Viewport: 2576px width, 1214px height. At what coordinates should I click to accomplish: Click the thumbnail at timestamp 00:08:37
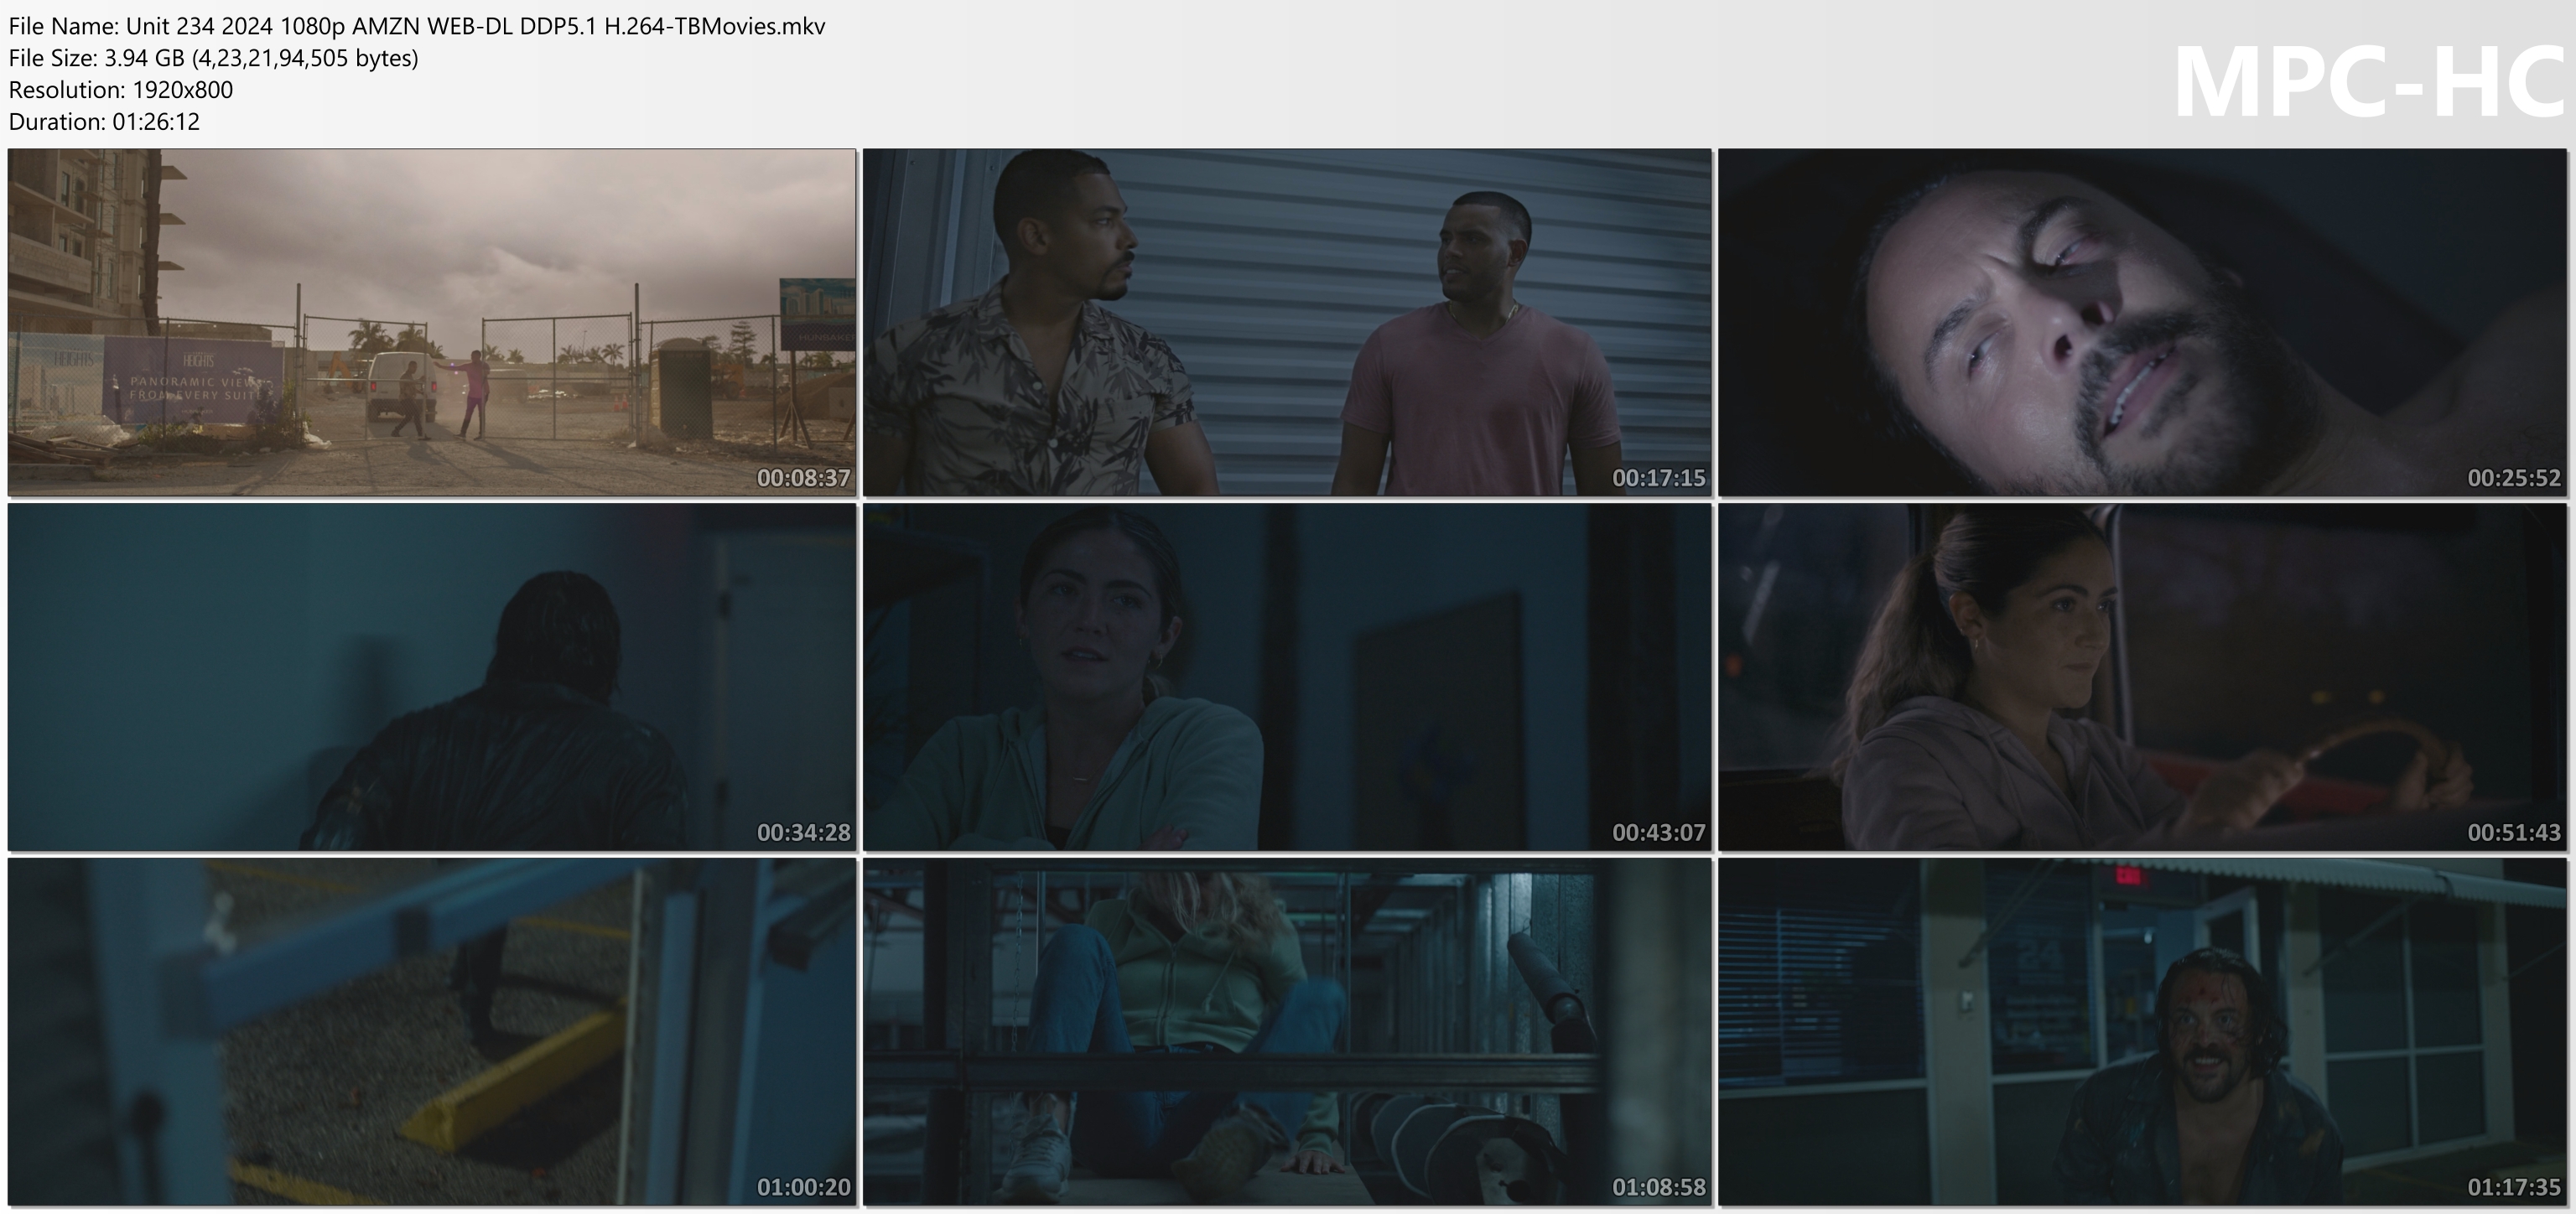coord(432,322)
